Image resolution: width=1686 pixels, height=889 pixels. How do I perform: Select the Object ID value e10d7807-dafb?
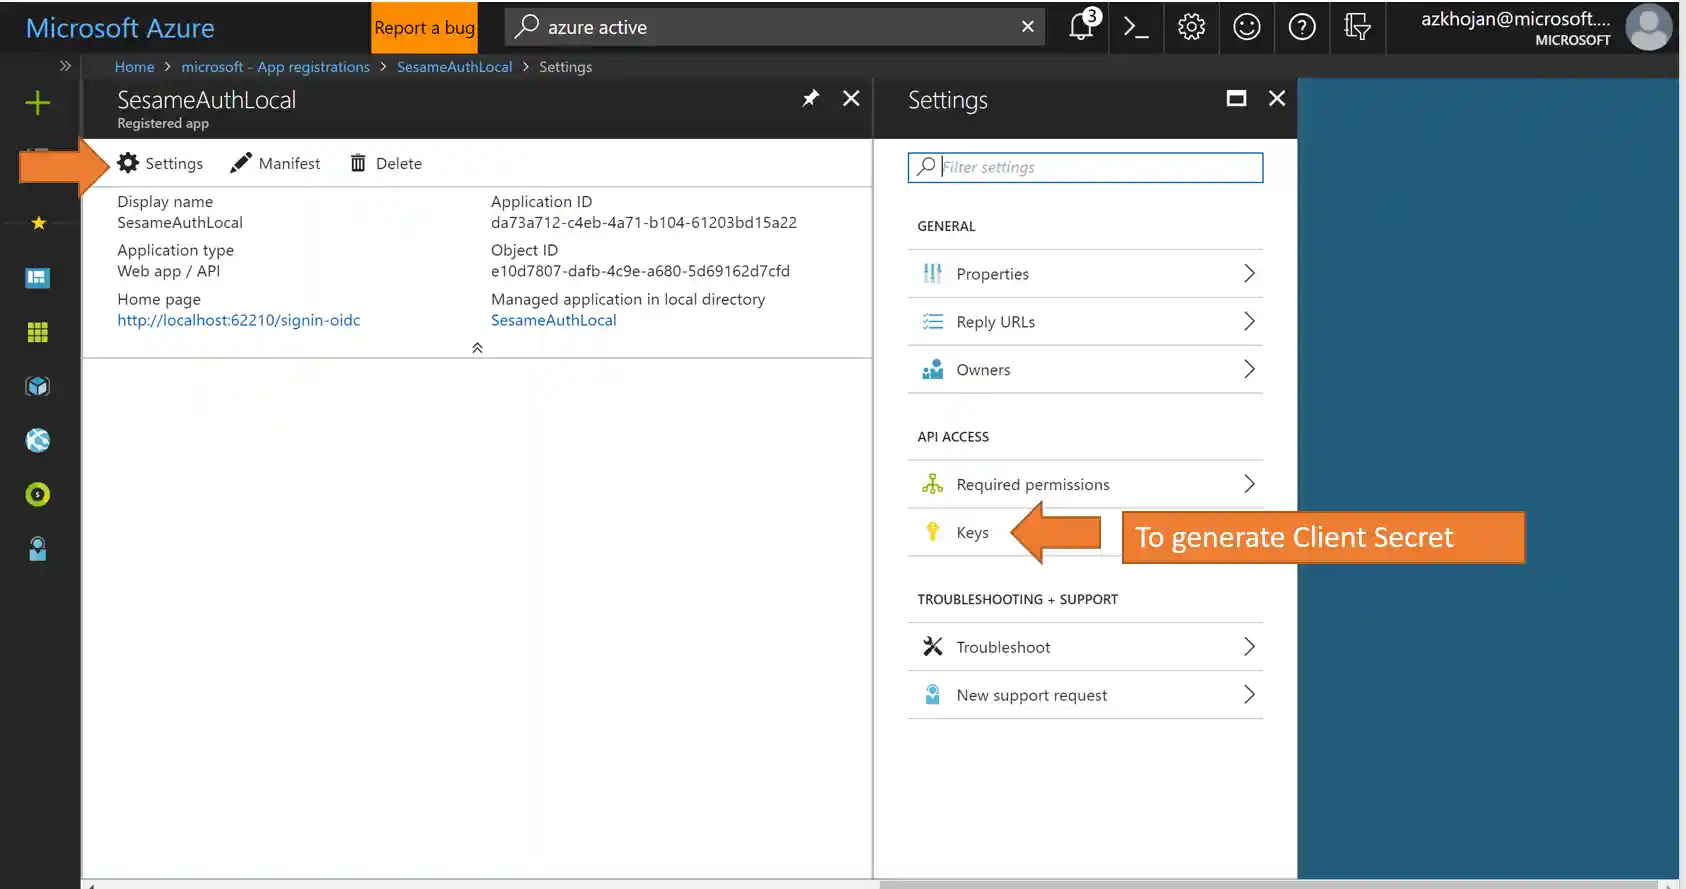point(640,271)
